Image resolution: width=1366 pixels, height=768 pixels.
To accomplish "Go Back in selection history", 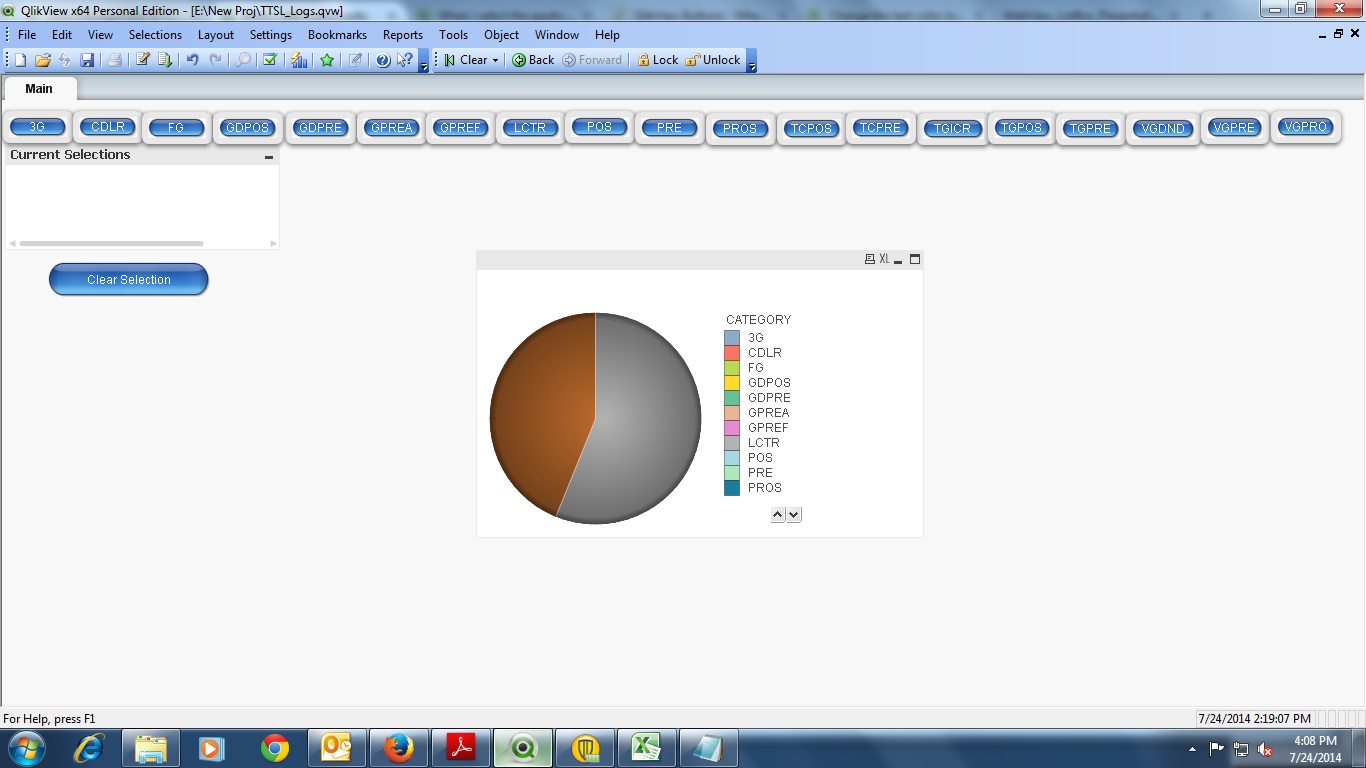I will [x=533, y=60].
